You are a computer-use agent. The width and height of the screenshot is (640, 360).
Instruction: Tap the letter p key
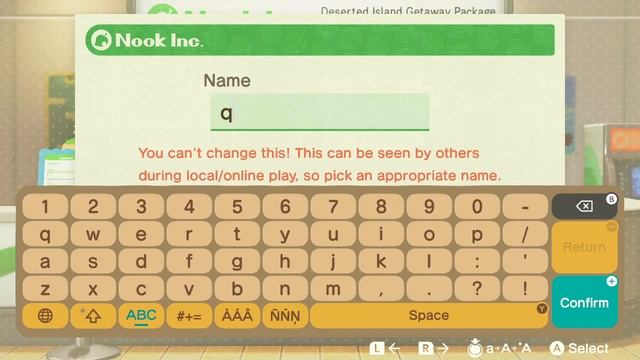[x=477, y=234]
